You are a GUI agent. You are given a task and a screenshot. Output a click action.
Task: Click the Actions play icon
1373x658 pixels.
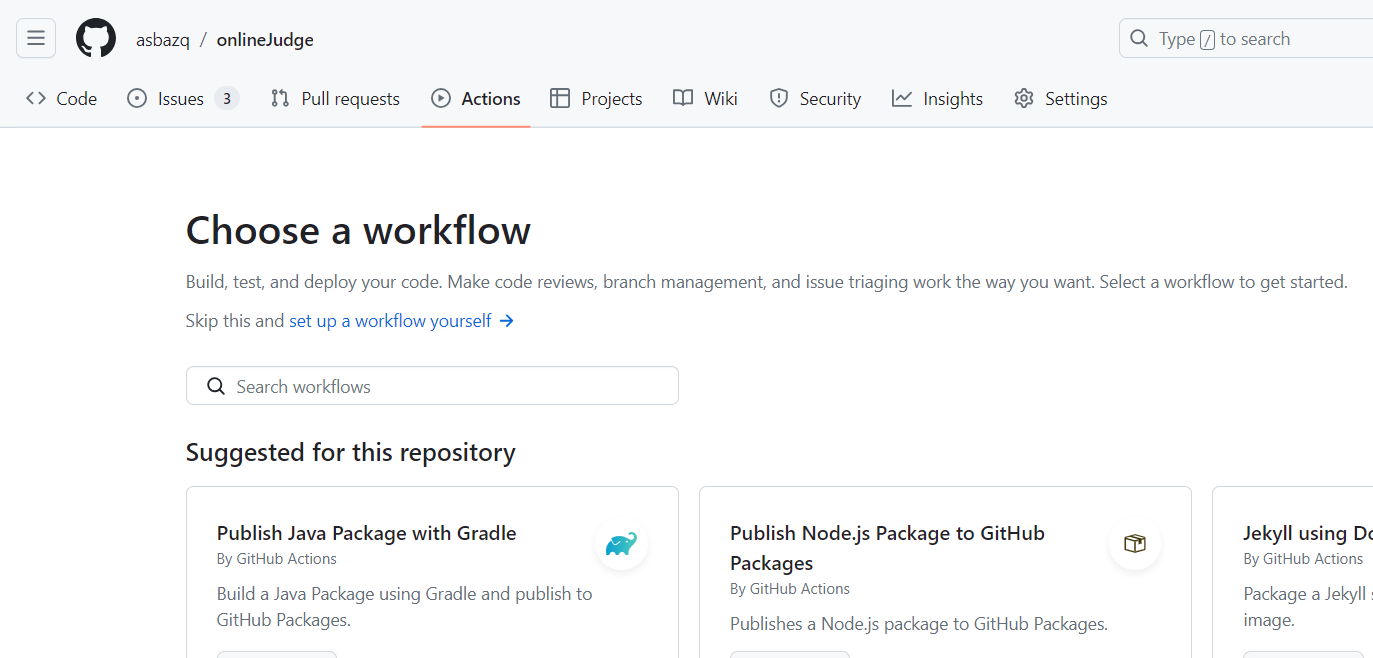[x=440, y=98]
